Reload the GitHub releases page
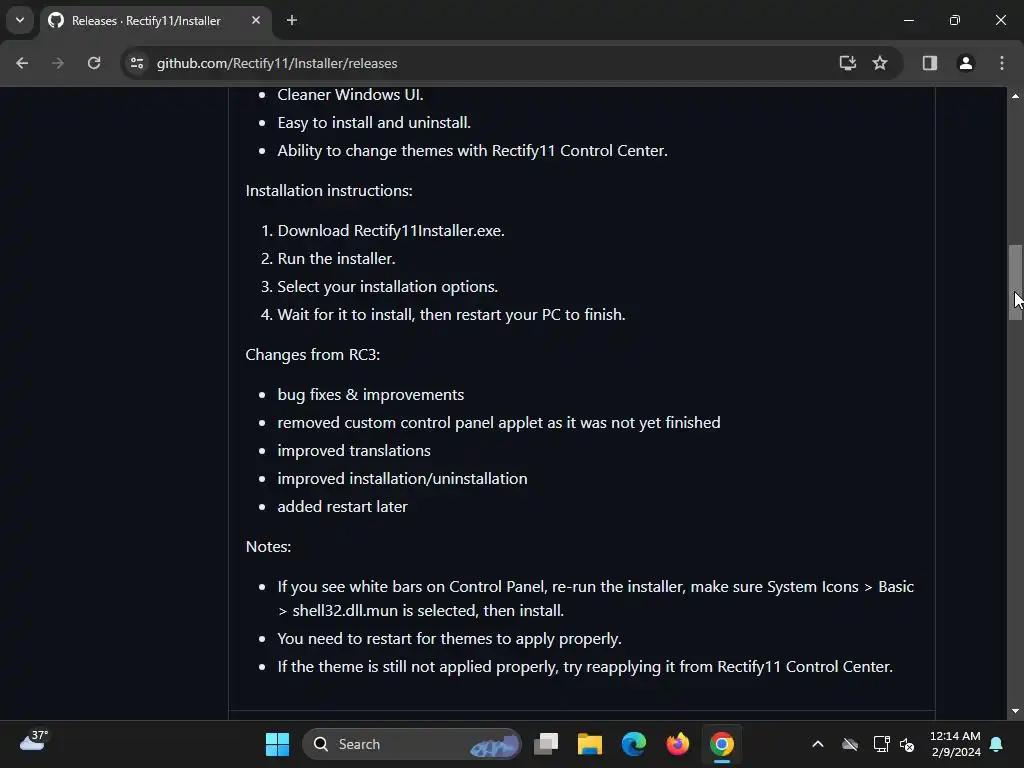Viewport: 1024px width, 768px height. point(94,63)
